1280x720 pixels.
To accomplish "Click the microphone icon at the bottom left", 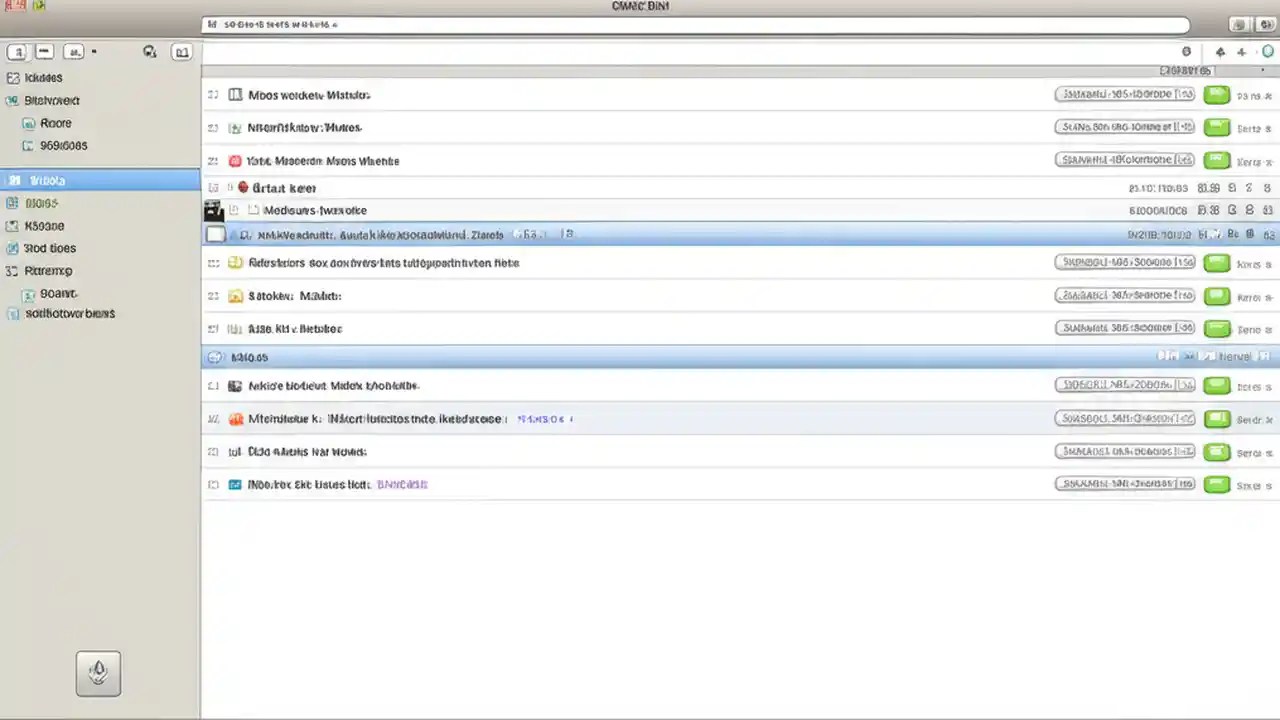I will pyautogui.click(x=98, y=671).
